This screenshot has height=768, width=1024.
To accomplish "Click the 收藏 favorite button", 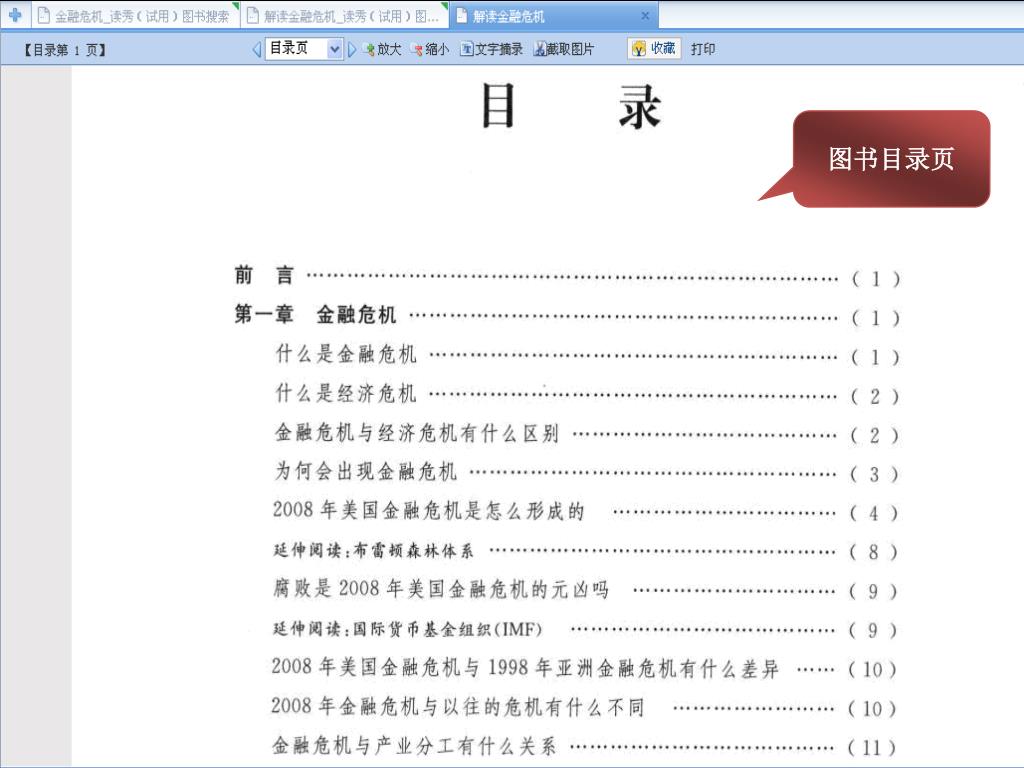I will point(654,48).
